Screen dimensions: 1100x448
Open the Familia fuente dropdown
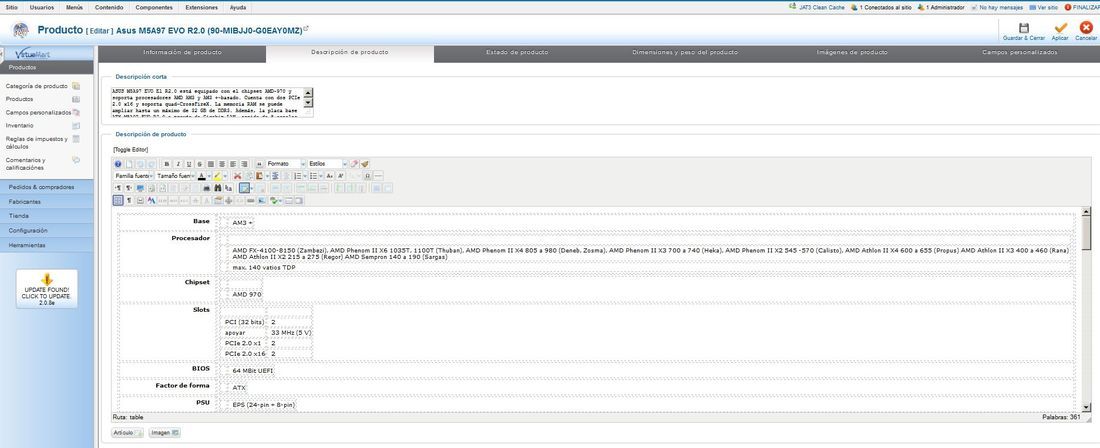(x=134, y=175)
